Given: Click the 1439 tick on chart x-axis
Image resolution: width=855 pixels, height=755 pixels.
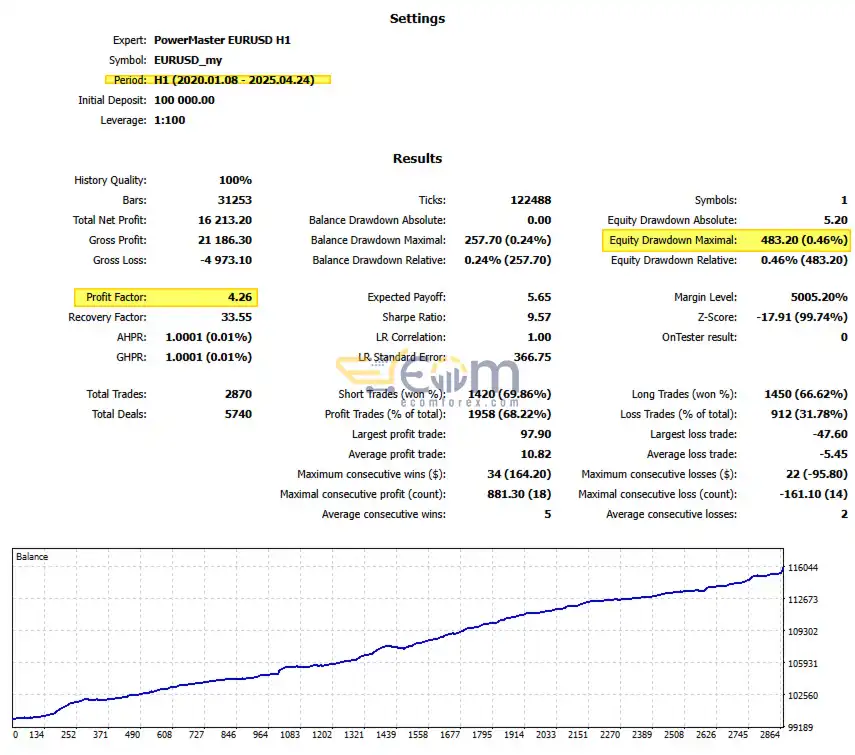Looking at the screenshot, I should [x=386, y=735].
